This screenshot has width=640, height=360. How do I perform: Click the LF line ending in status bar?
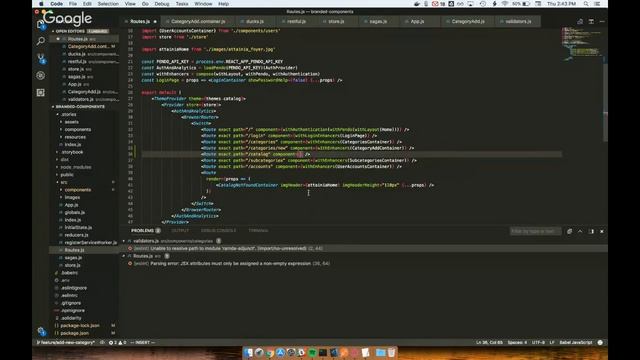click(x=552, y=342)
